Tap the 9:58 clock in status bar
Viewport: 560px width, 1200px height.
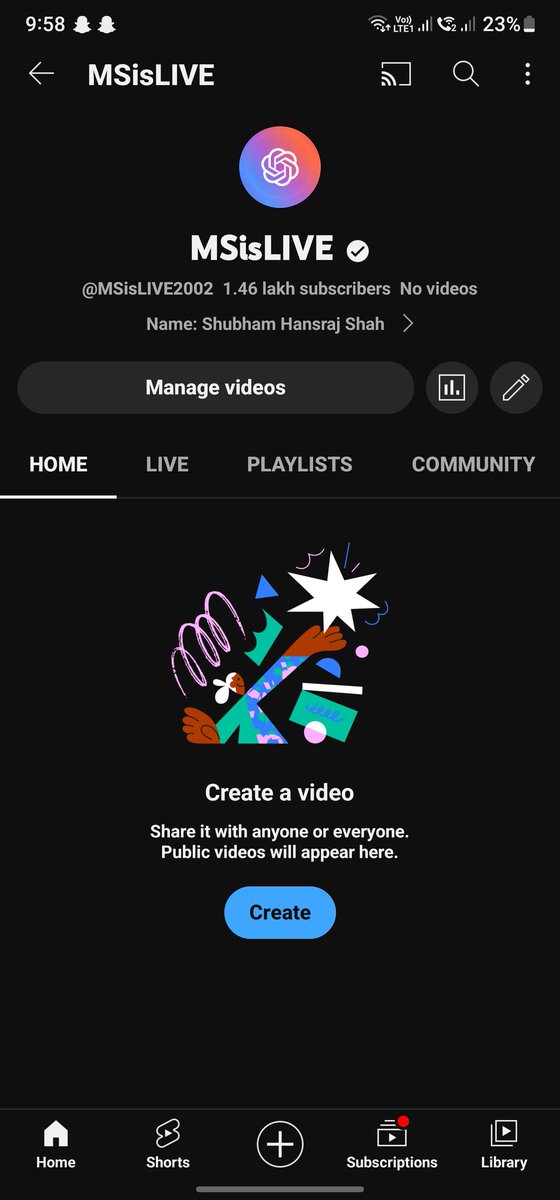[x=45, y=24]
